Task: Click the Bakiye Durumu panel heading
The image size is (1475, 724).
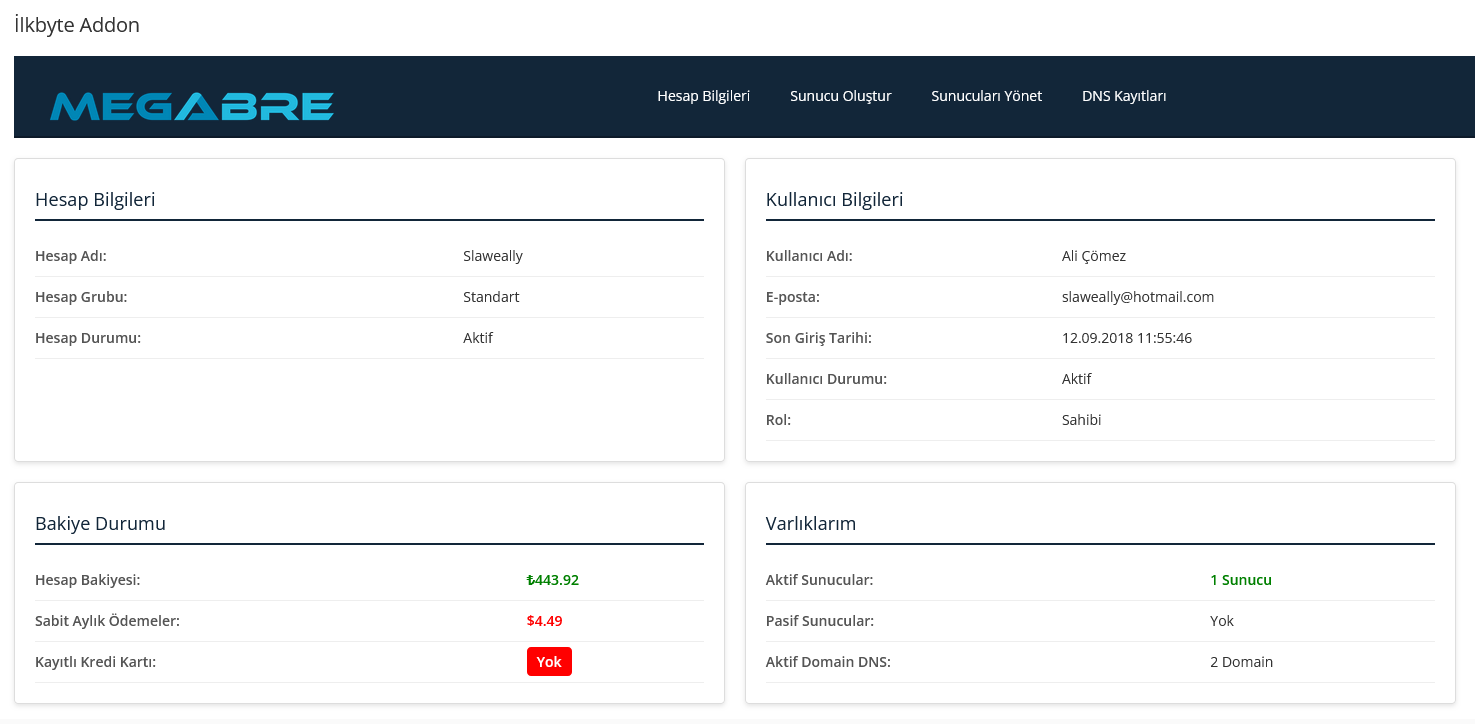Action: [x=100, y=523]
